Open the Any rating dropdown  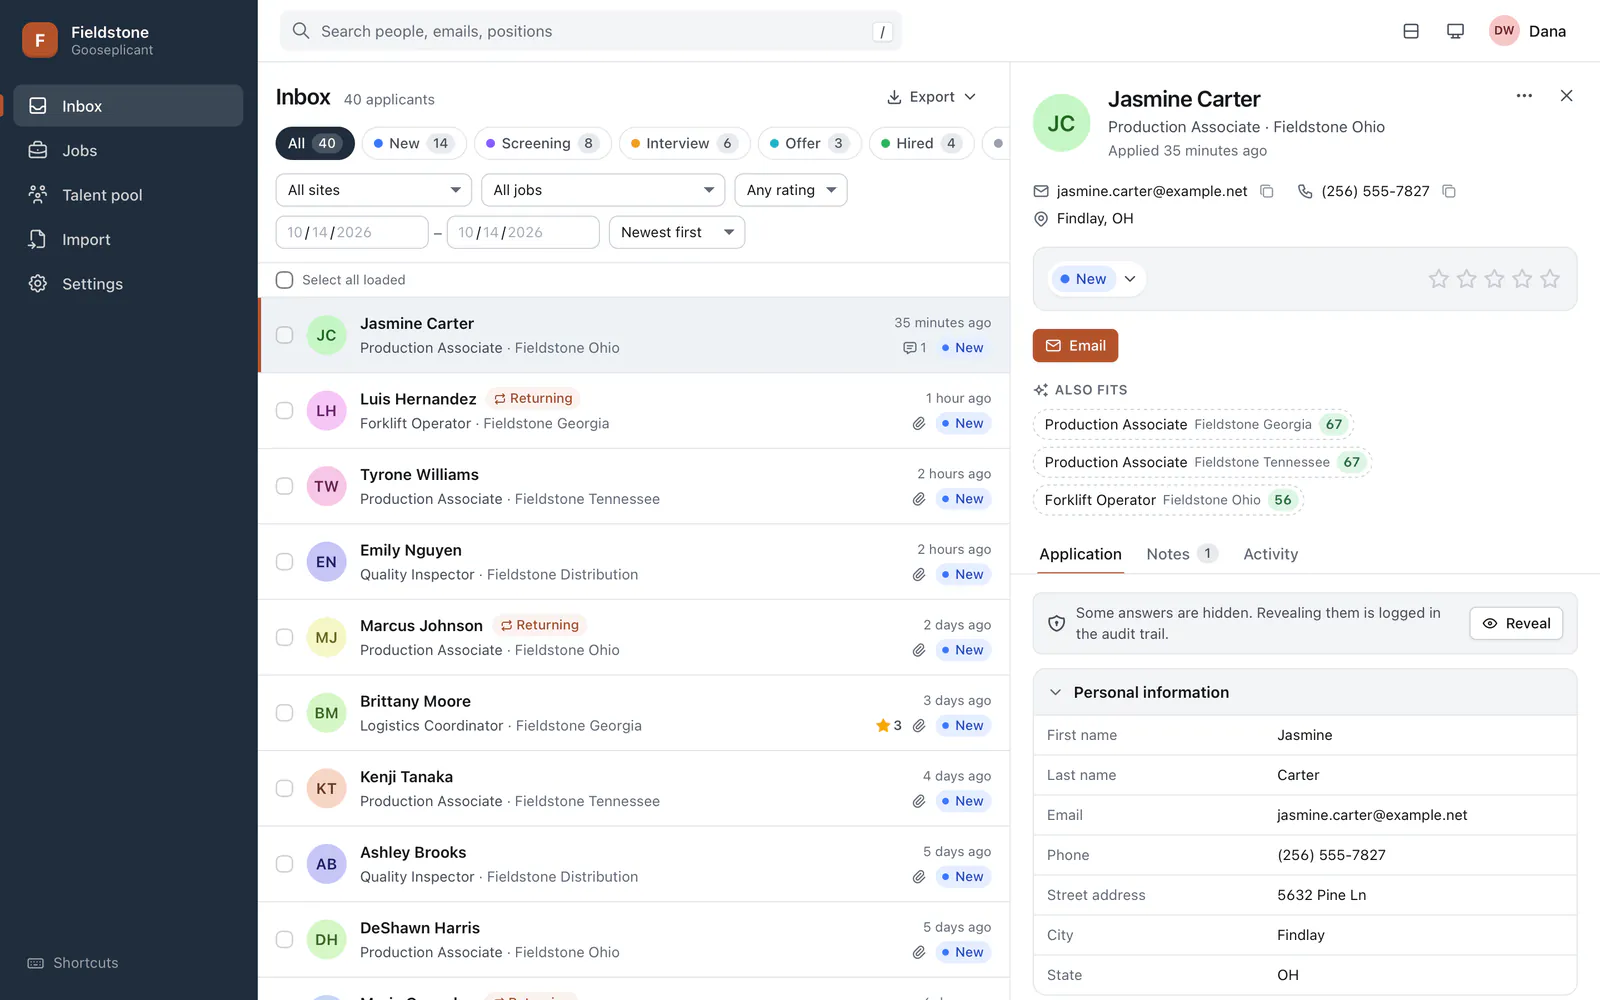tap(791, 190)
